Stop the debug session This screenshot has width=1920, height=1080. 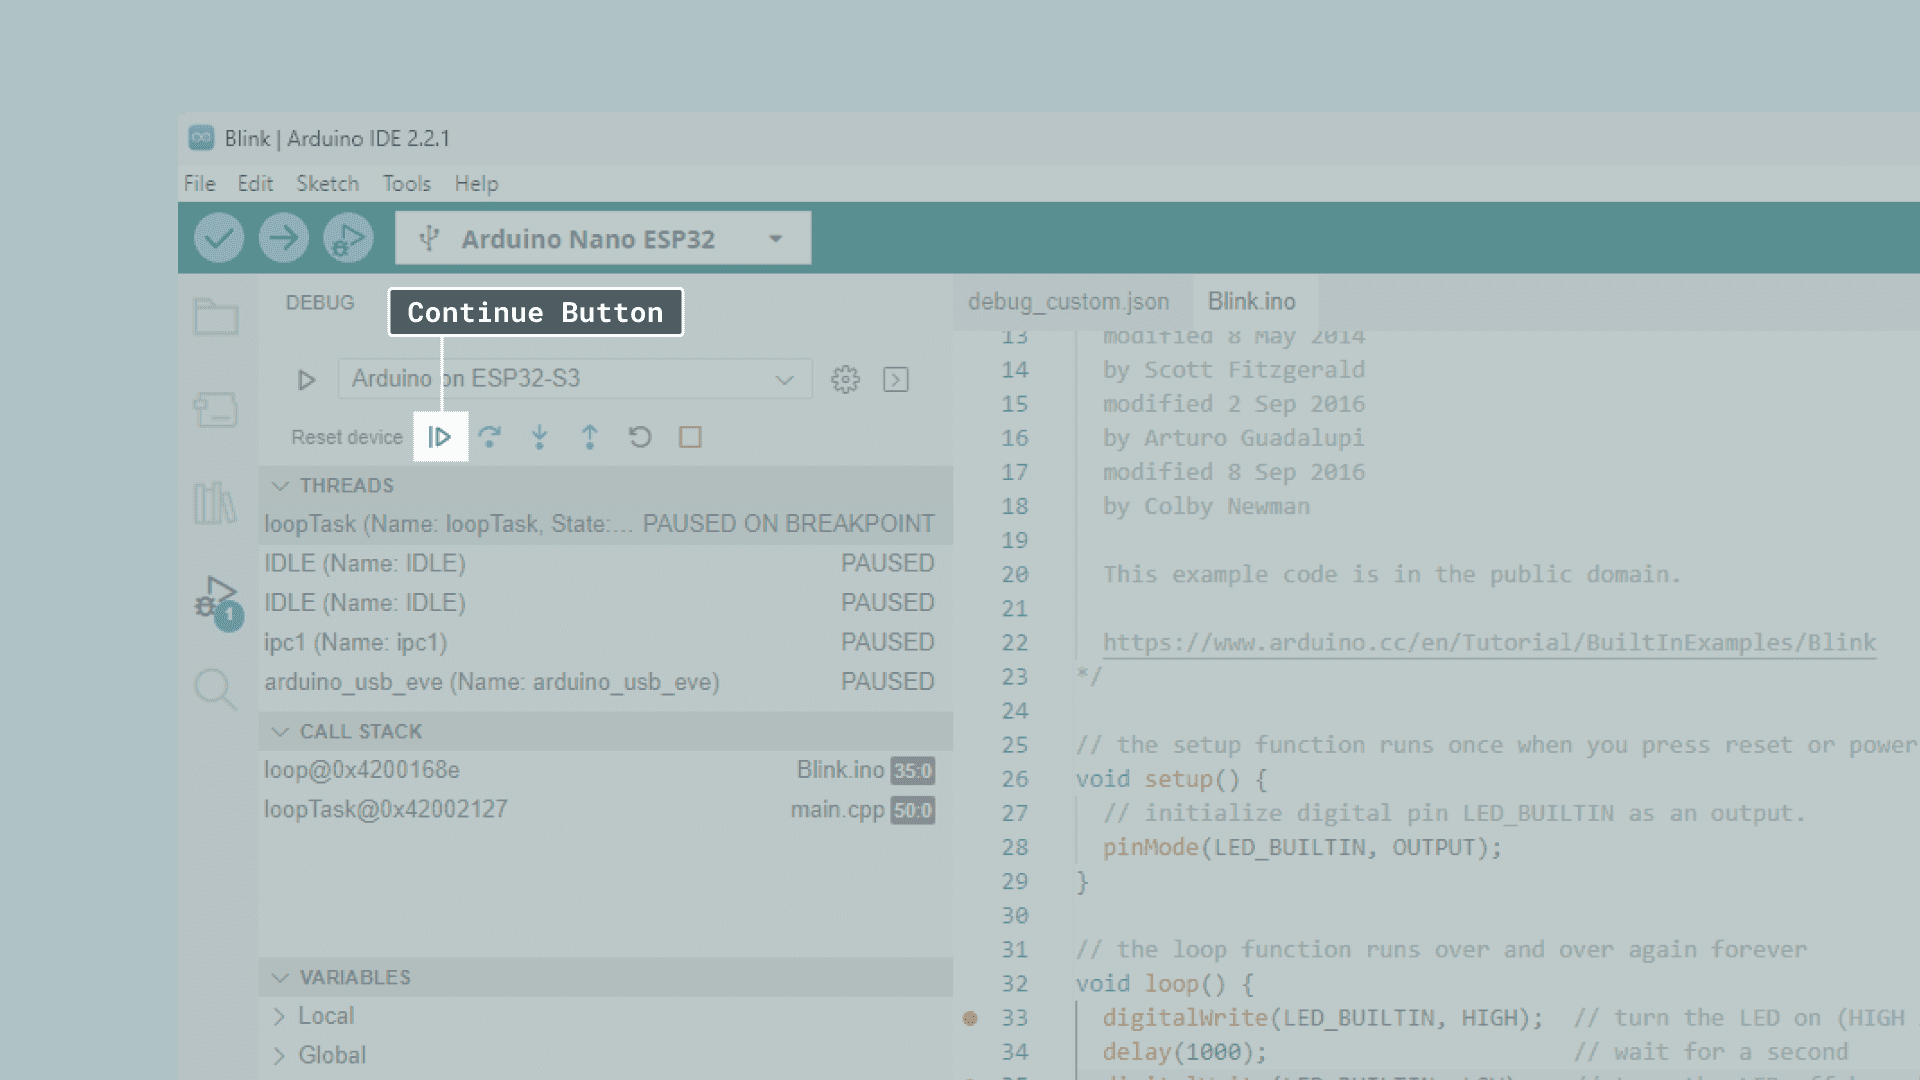690,437
